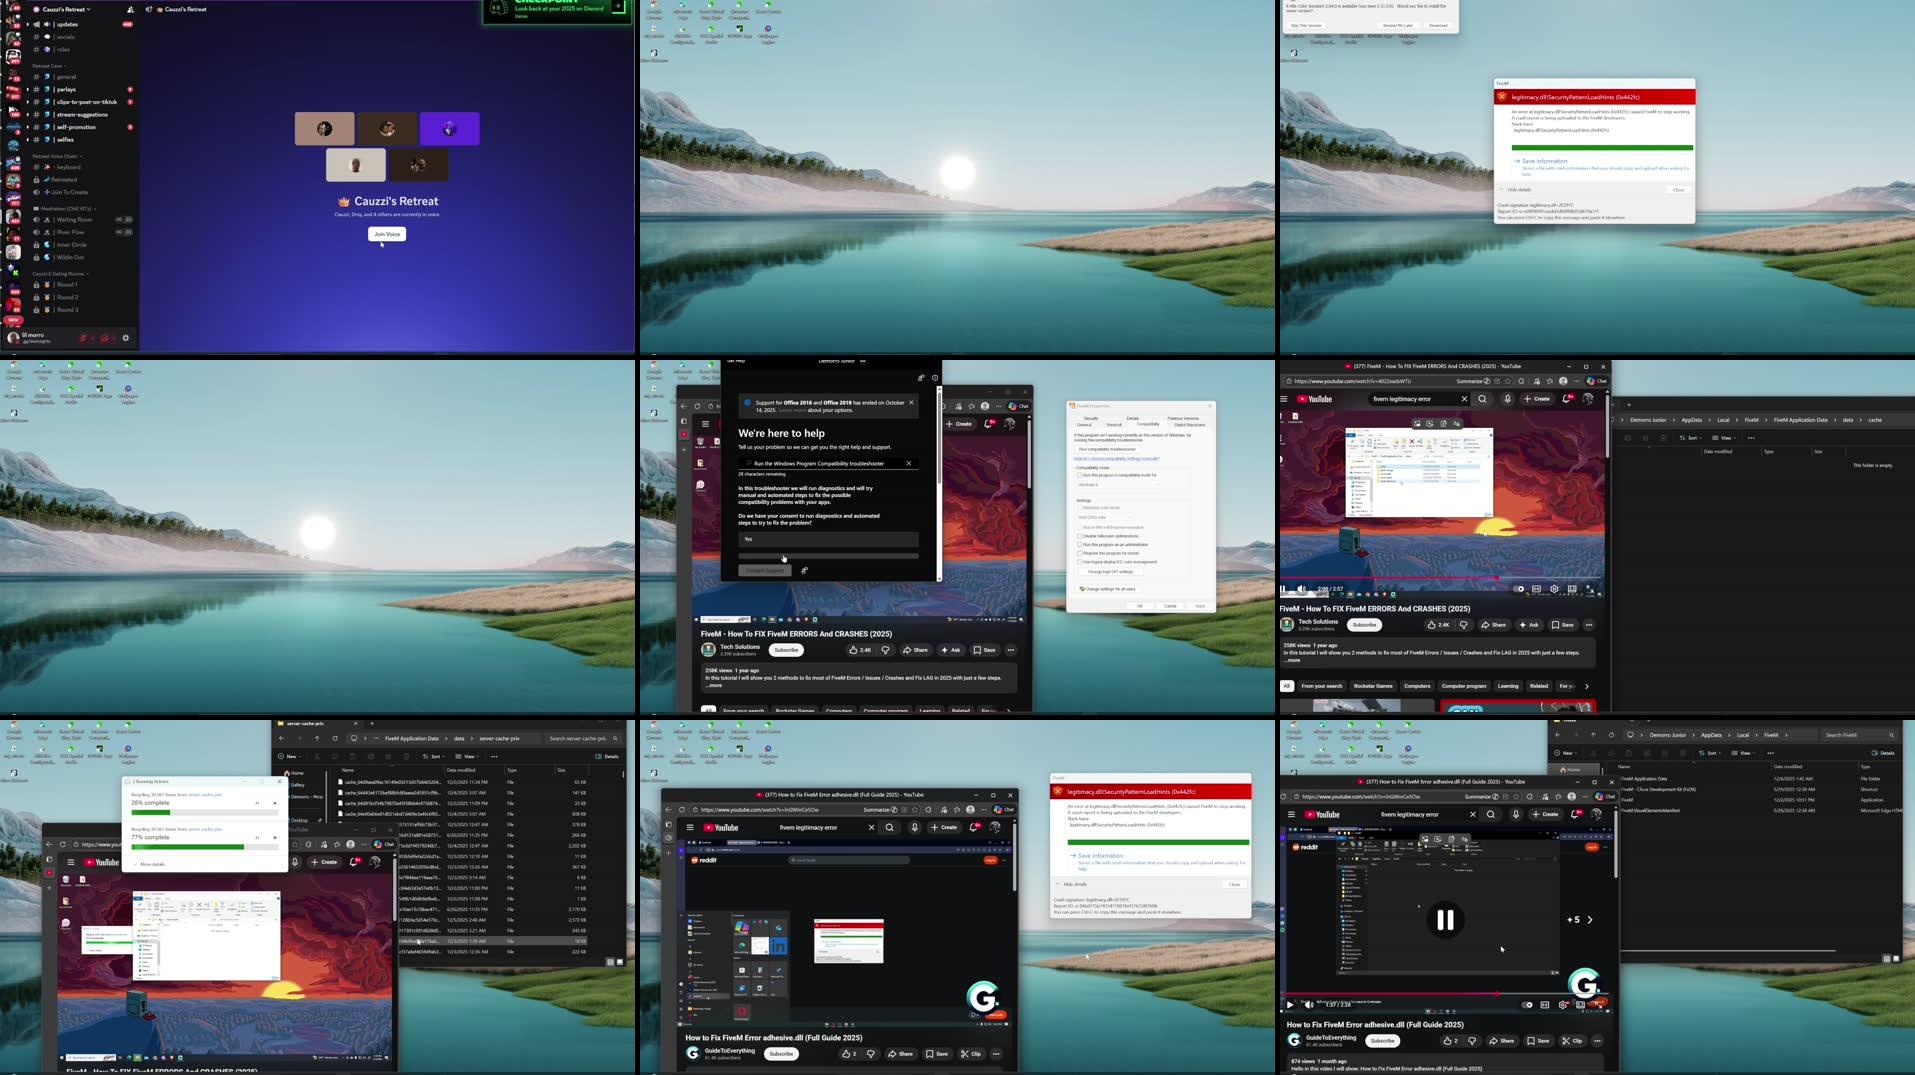Open the YouTube Create menu
Screen dimensions: 1915x1075
pyautogui.click(x=1536, y=398)
